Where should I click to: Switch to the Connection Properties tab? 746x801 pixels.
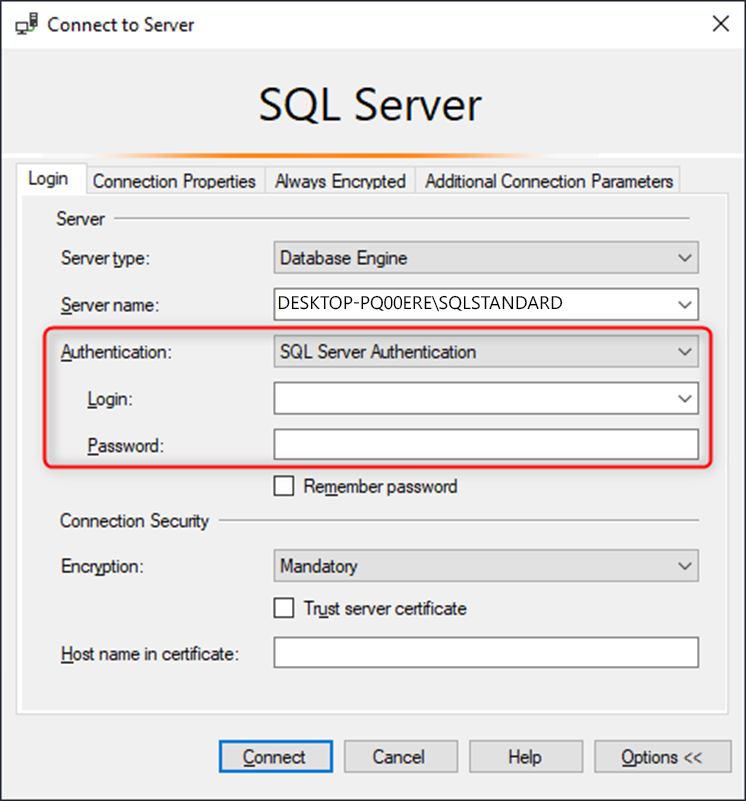[174, 181]
